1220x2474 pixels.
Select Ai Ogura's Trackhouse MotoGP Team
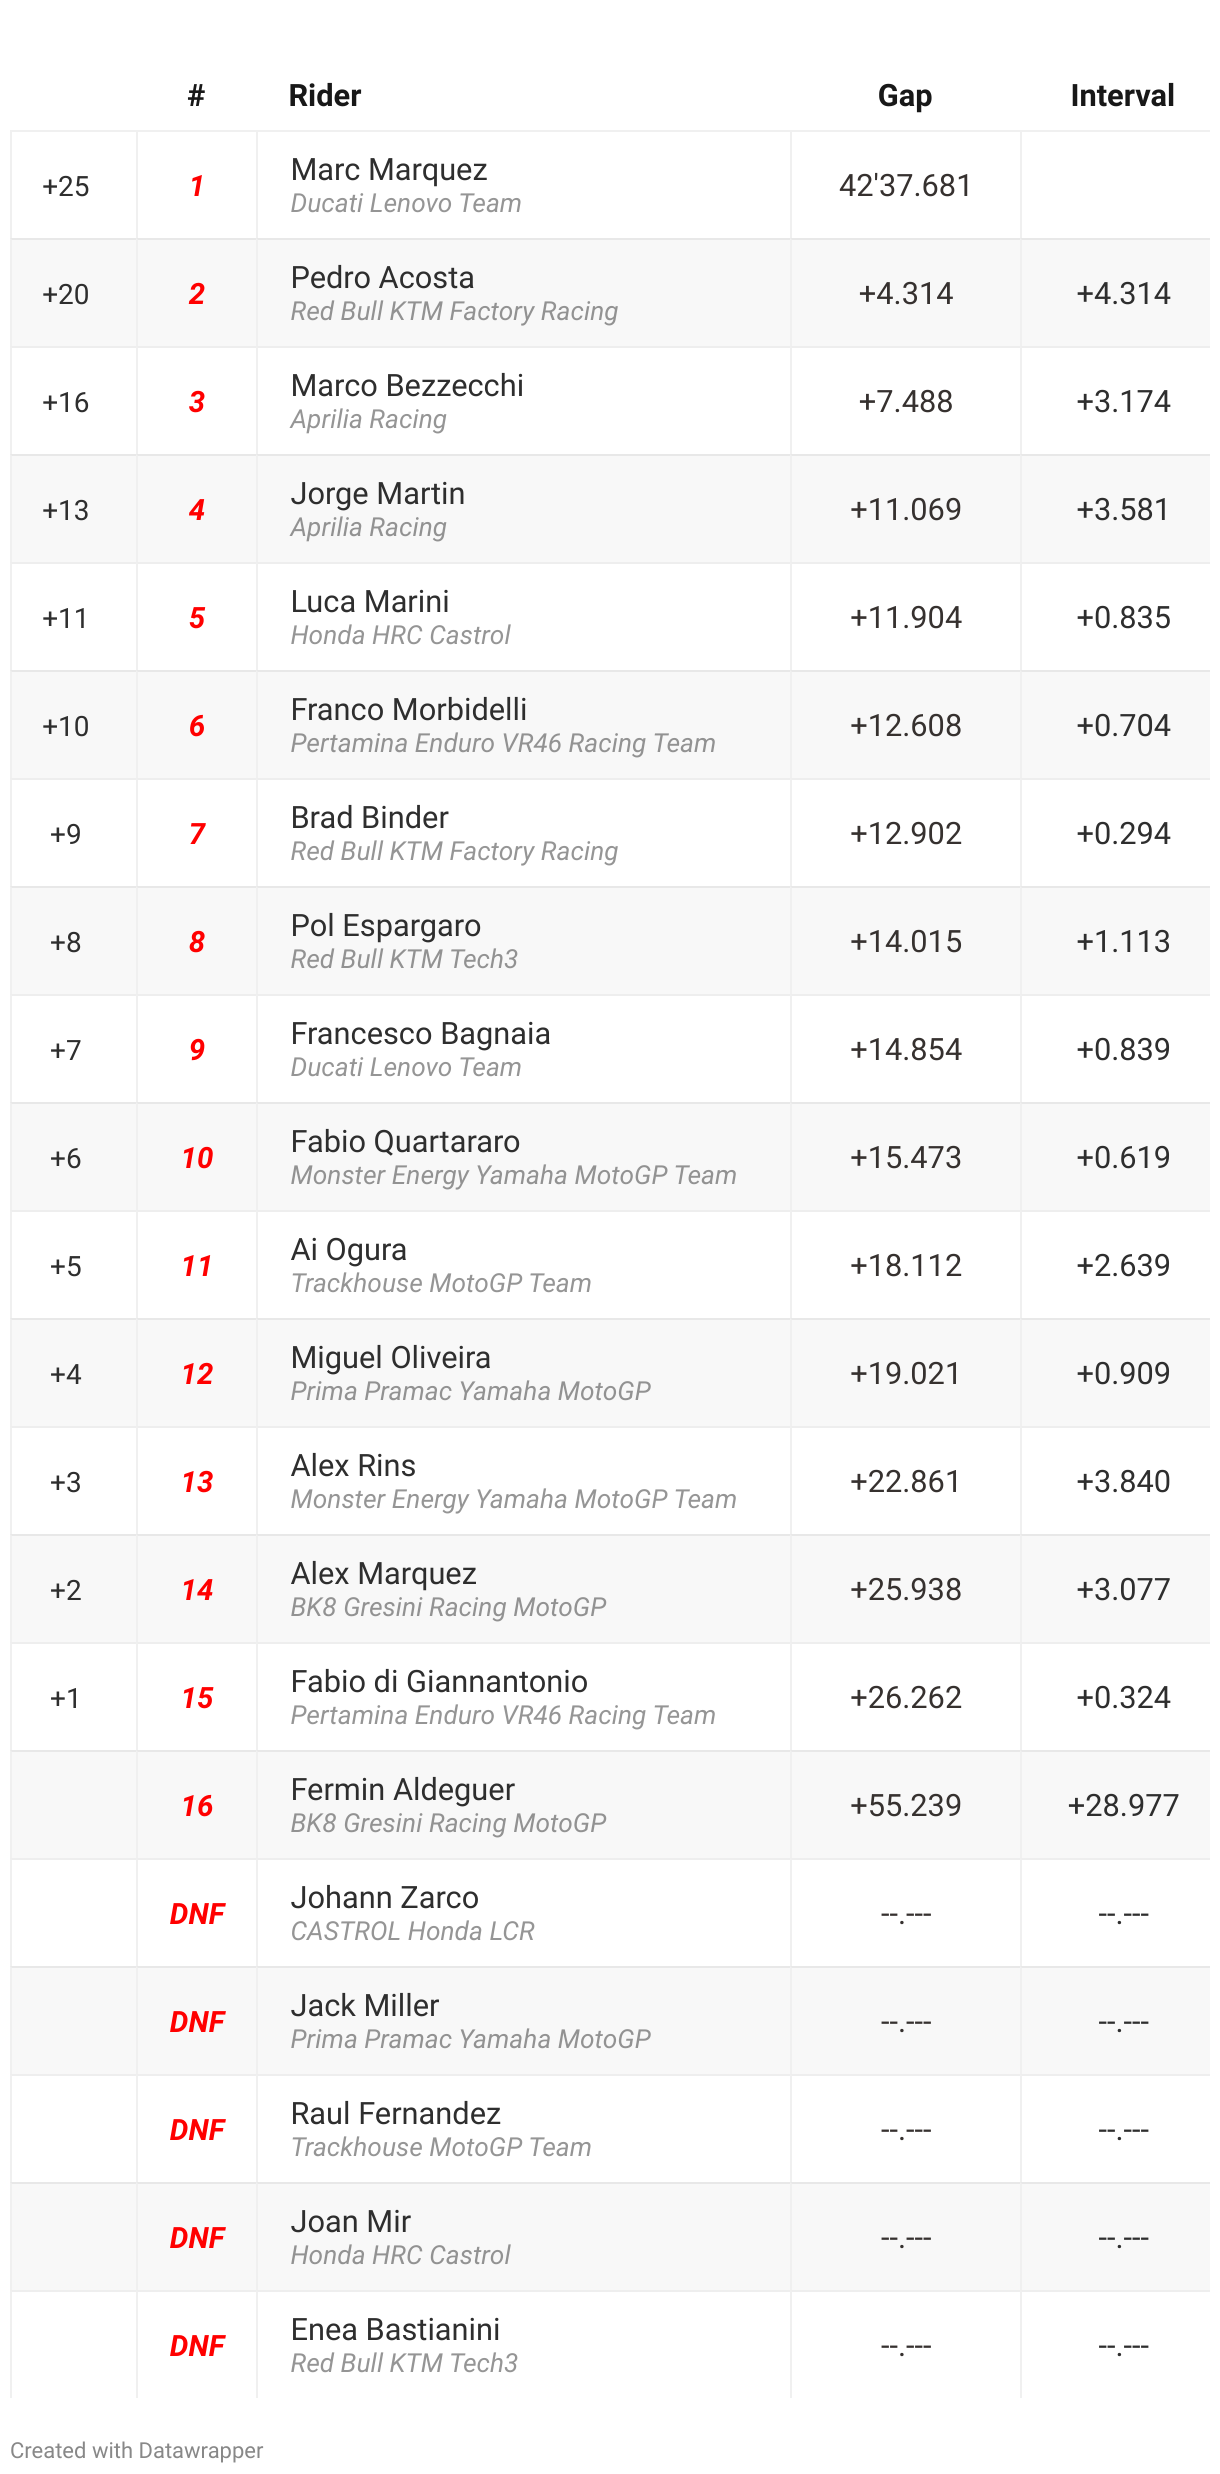(x=441, y=1283)
